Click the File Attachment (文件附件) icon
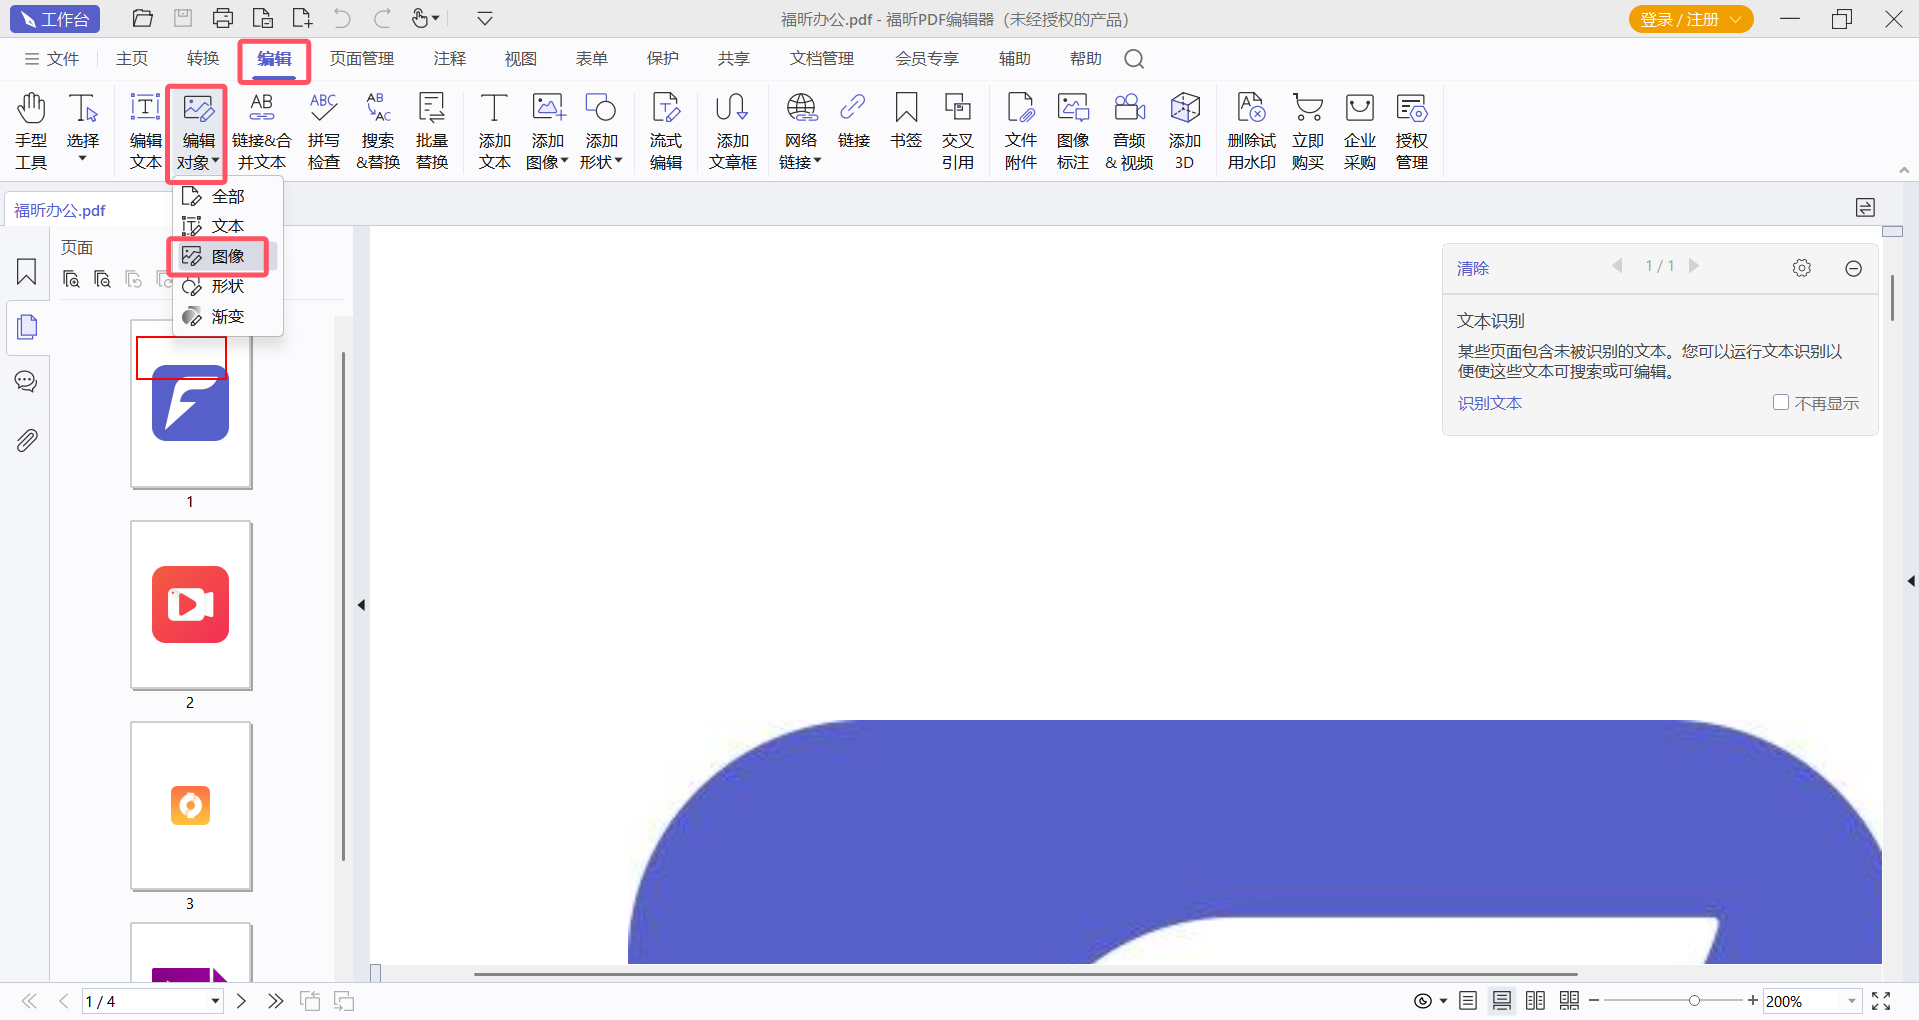 tap(1020, 130)
